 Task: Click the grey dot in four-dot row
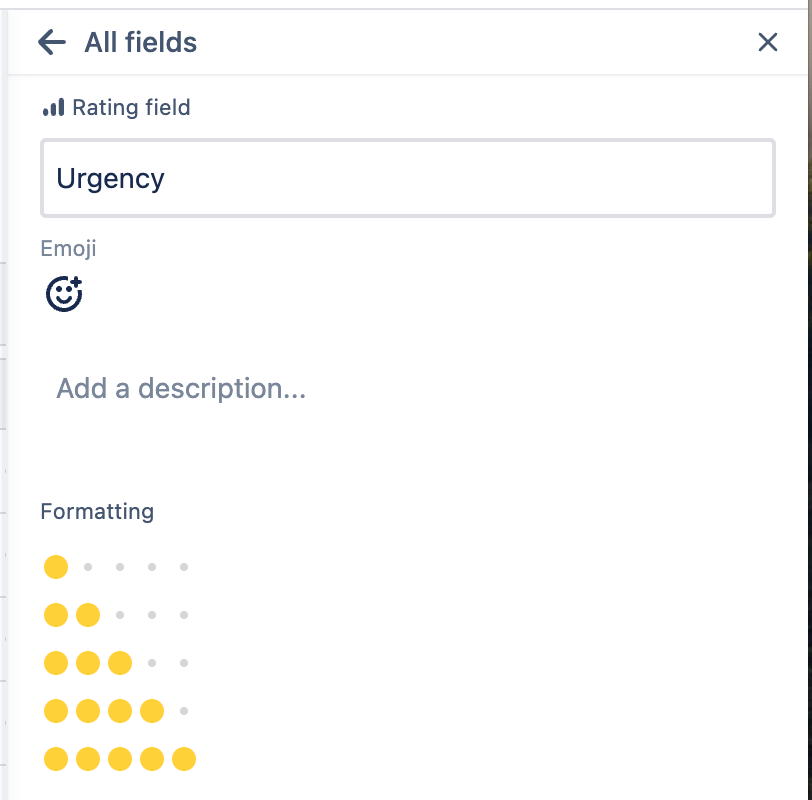pos(184,711)
